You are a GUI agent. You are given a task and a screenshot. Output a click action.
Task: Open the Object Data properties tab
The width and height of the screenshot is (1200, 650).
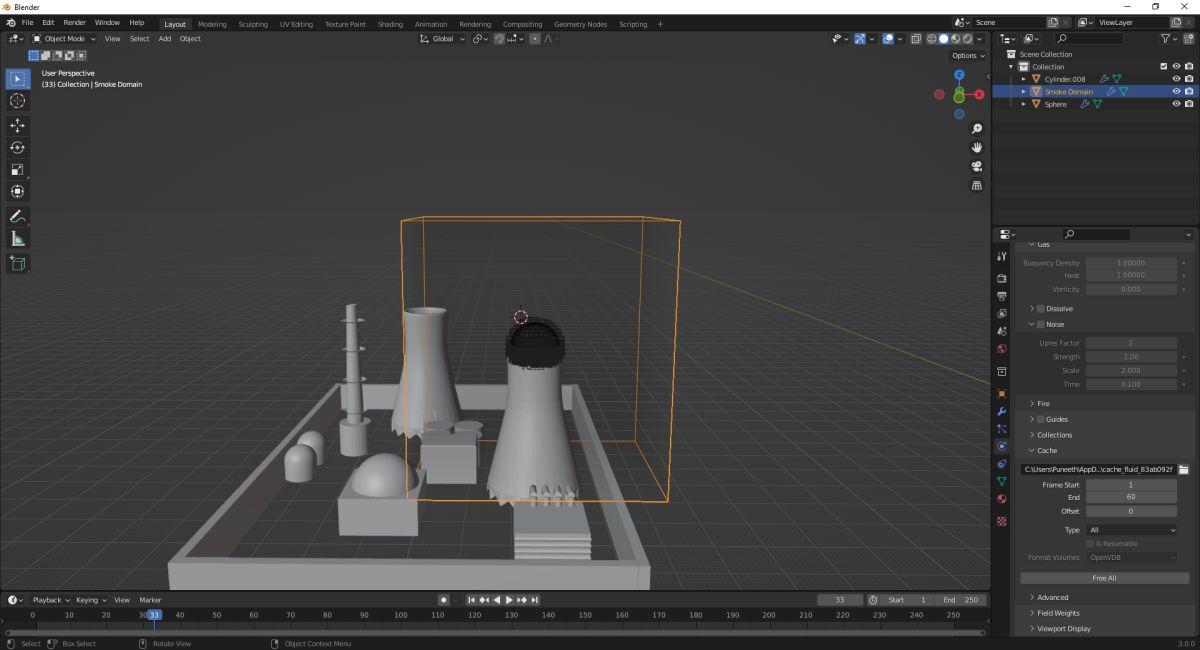pyautogui.click(x=1002, y=481)
